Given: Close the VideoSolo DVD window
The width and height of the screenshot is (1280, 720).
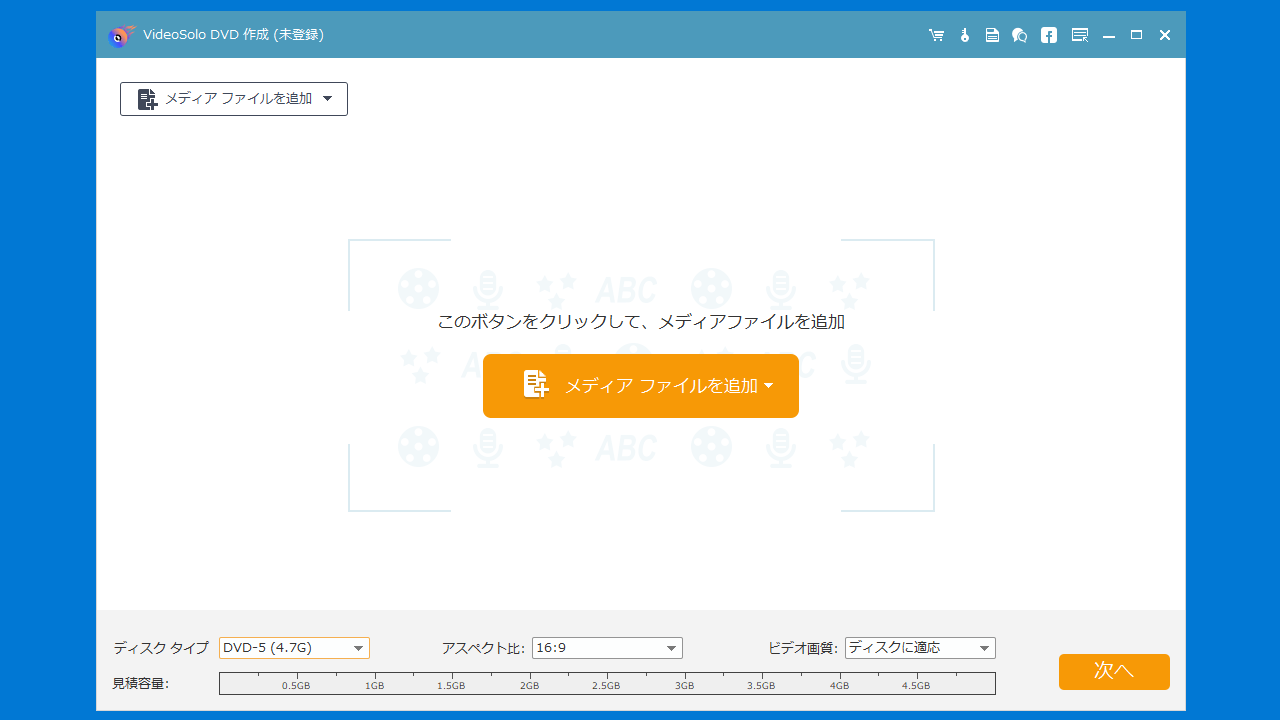Looking at the screenshot, I should pyautogui.click(x=1165, y=35).
